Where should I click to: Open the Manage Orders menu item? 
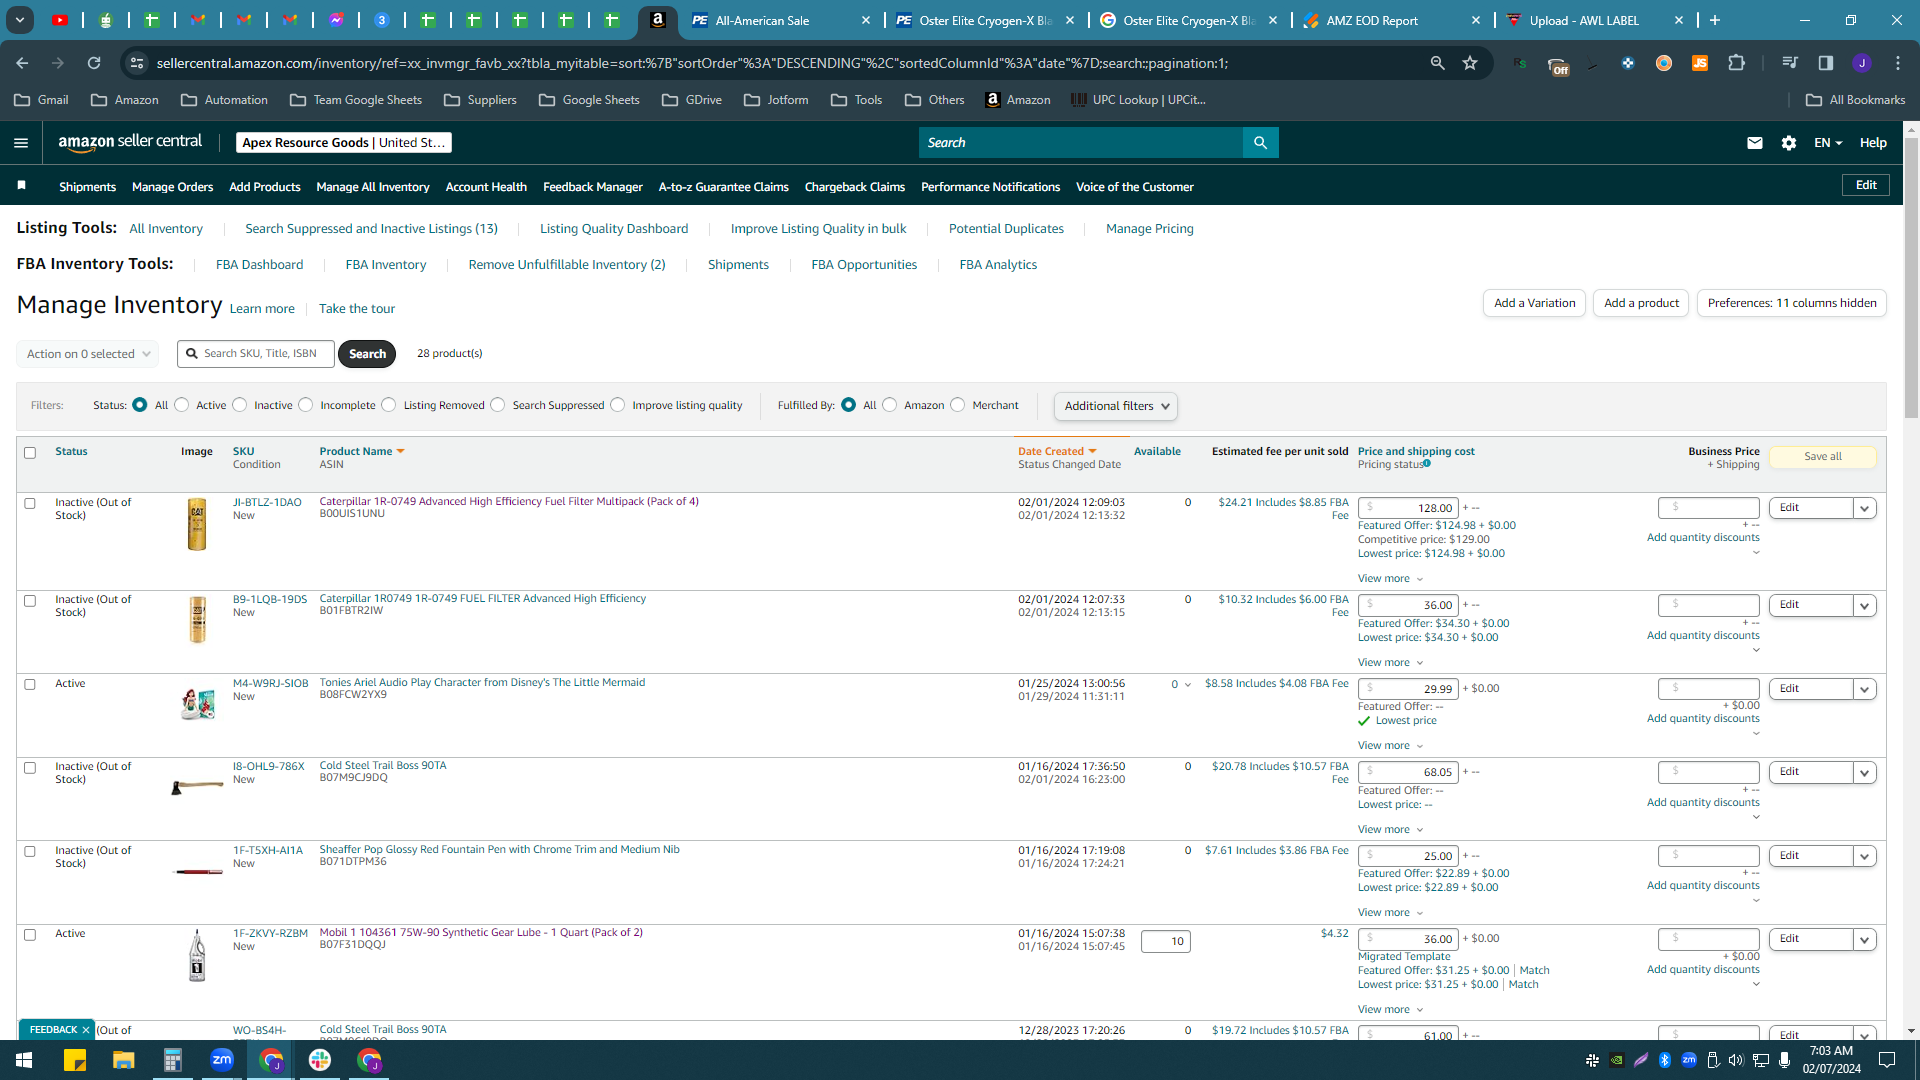click(172, 187)
